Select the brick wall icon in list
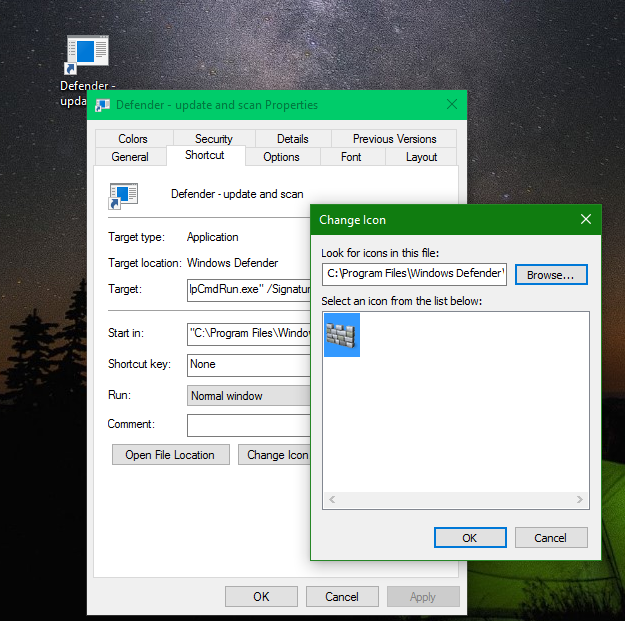625x621 pixels. (342, 335)
